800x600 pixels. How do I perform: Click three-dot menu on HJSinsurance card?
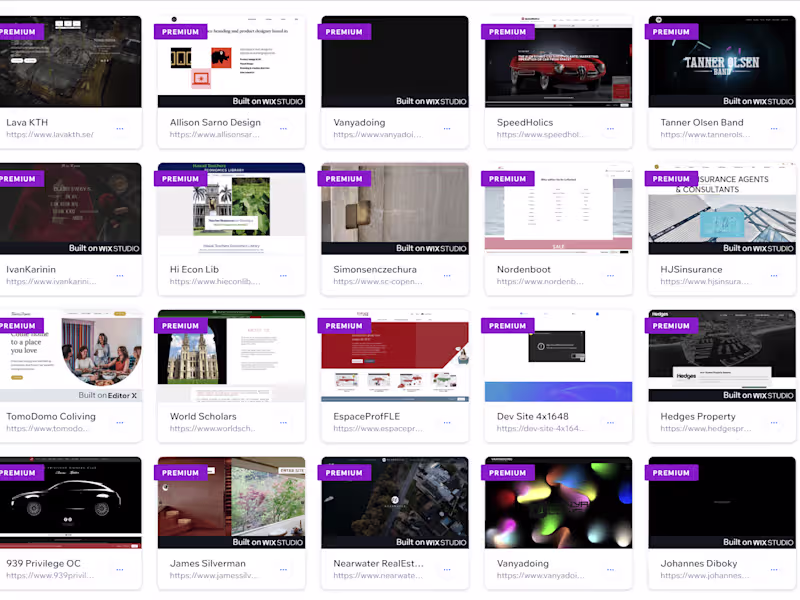[774, 276]
